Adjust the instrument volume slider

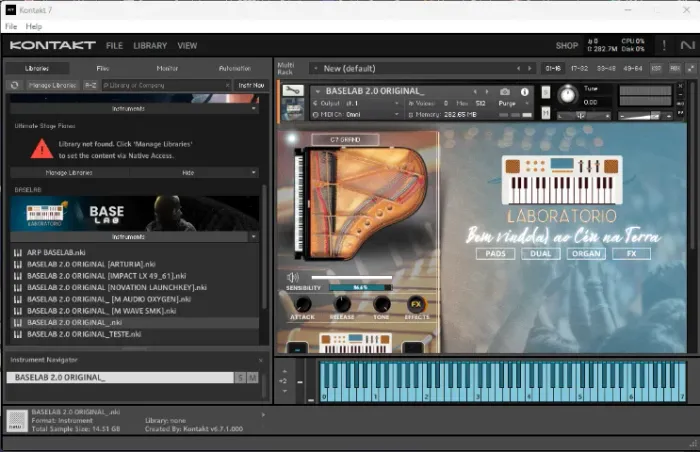click(x=645, y=116)
